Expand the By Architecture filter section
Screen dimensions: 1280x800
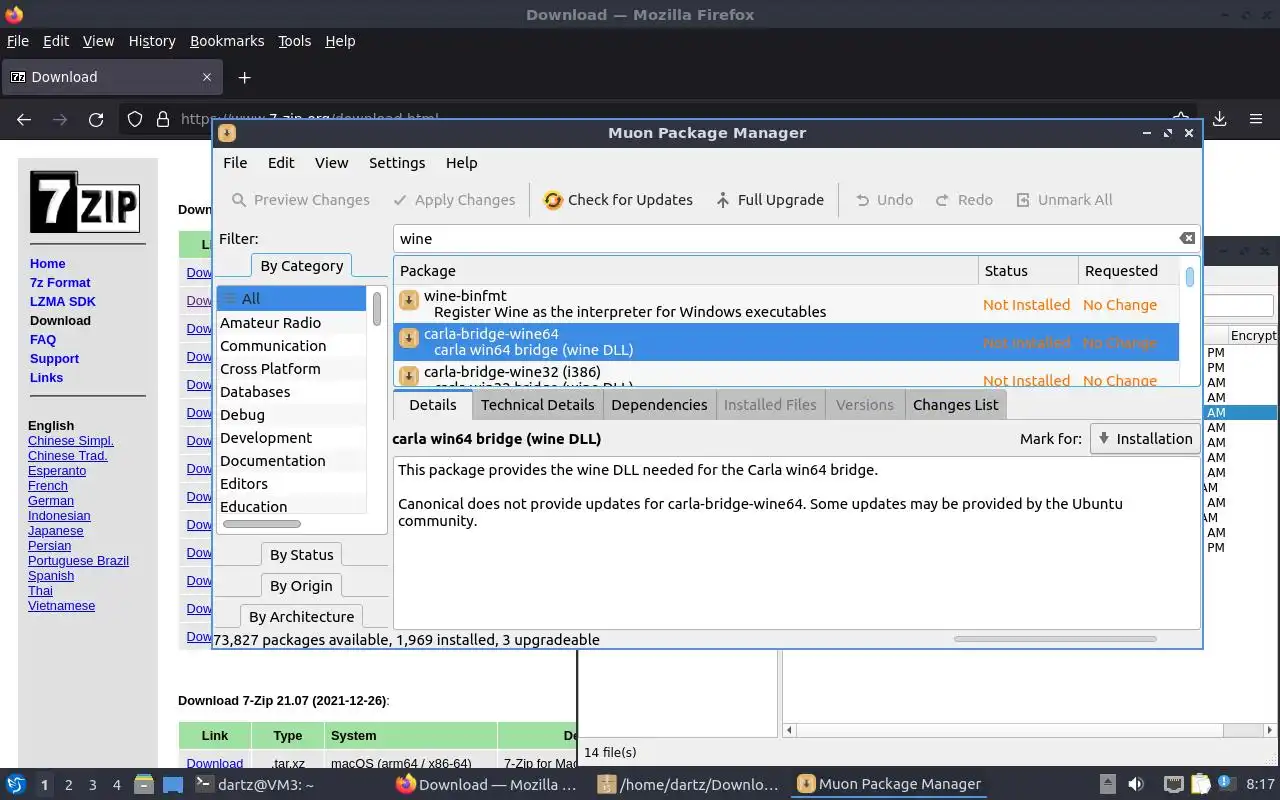click(x=301, y=617)
